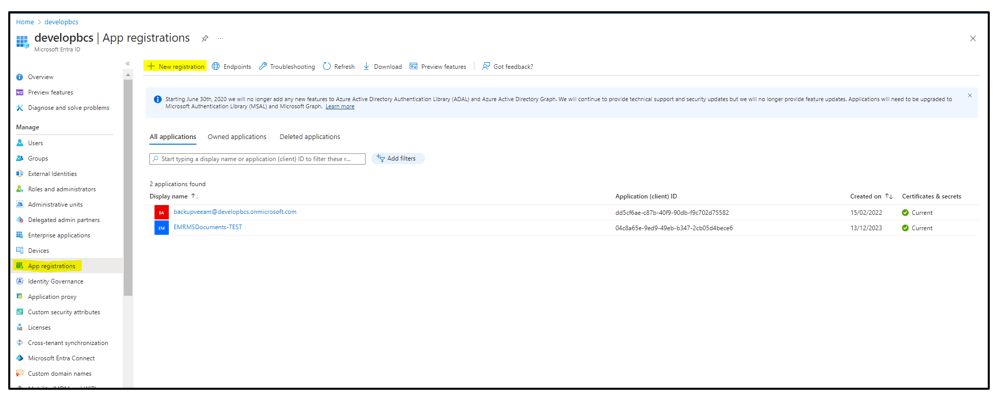1003x400 pixels.
Task: Click the Add filters button
Action: 397,159
